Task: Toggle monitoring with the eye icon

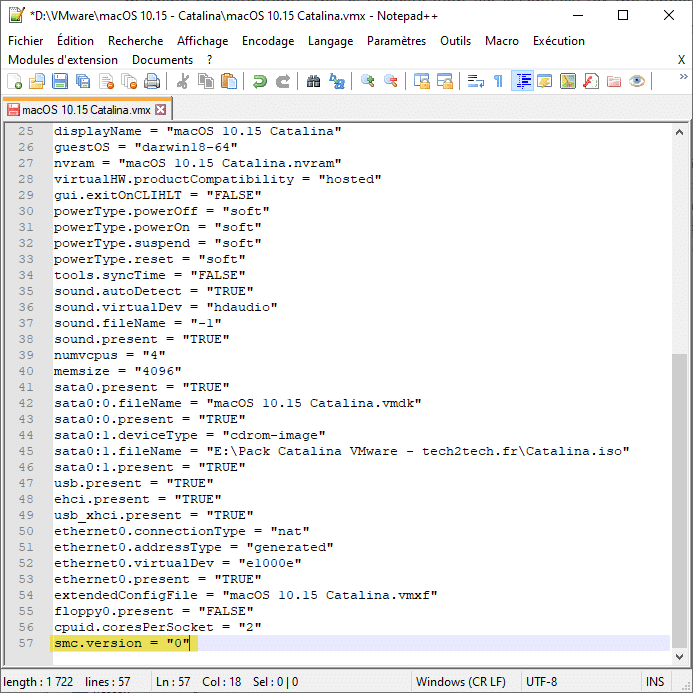Action: coord(637,82)
